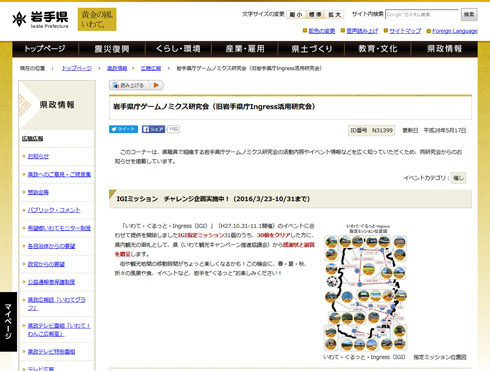Open the Foreign Language link
Viewport: 490px width, 371px height.
pos(455,31)
